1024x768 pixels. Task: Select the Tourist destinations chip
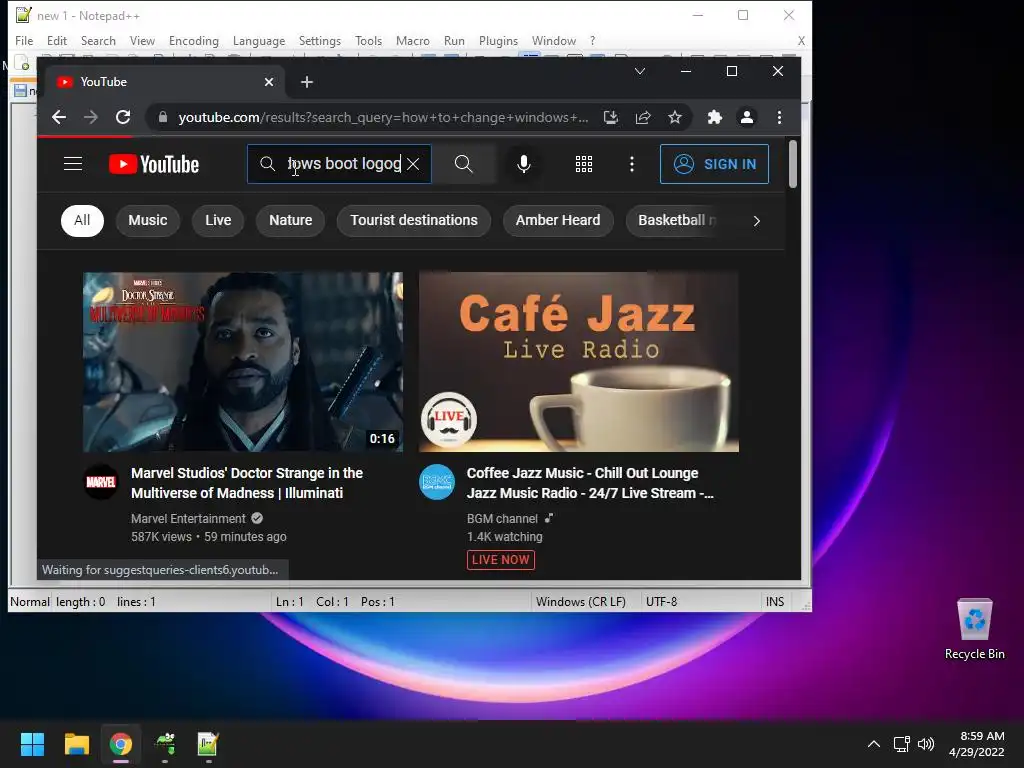pyautogui.click(x=414, y=220)
